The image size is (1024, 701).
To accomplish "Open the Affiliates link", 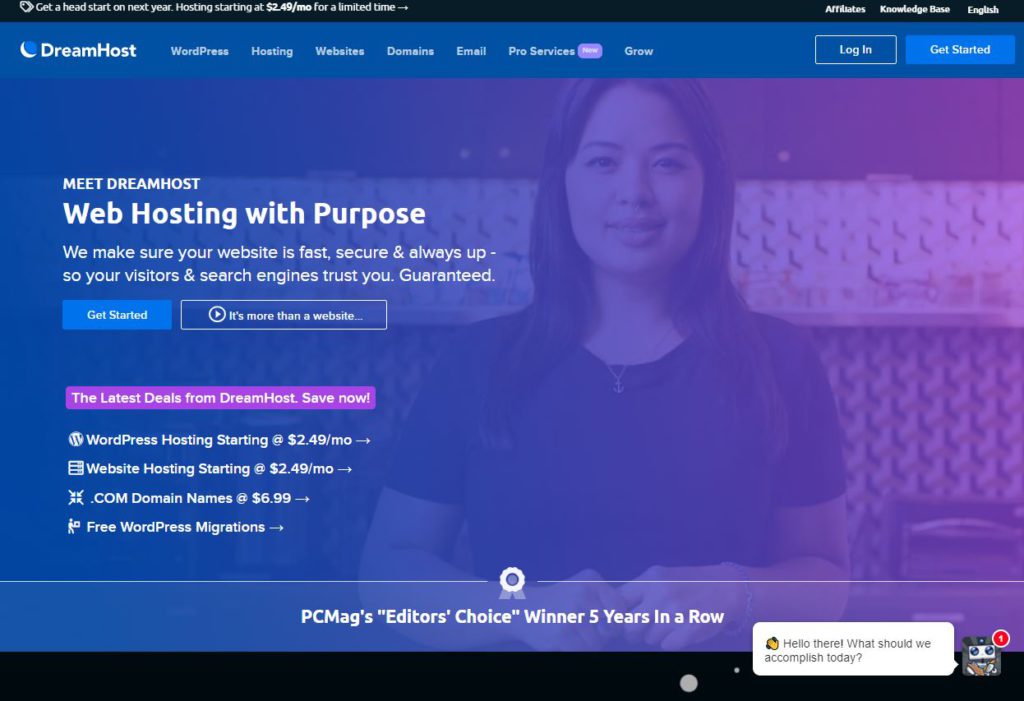I will [845, 9].
